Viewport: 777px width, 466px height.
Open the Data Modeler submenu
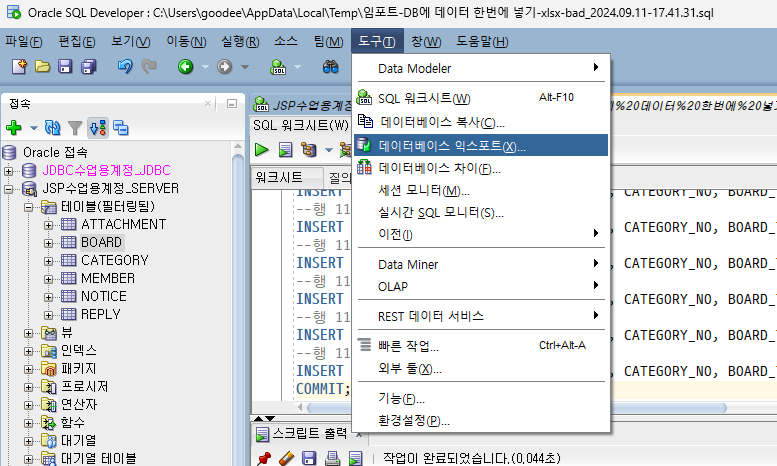click(481, 68)
